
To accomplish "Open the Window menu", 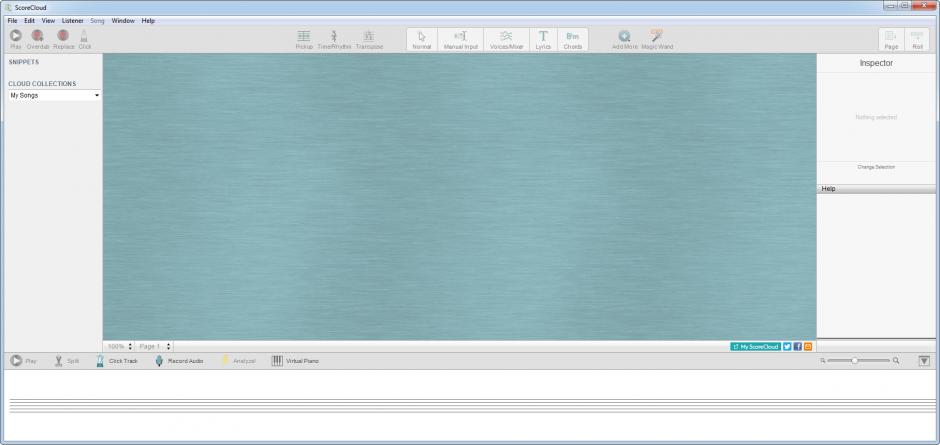I will tap(123, 20).
